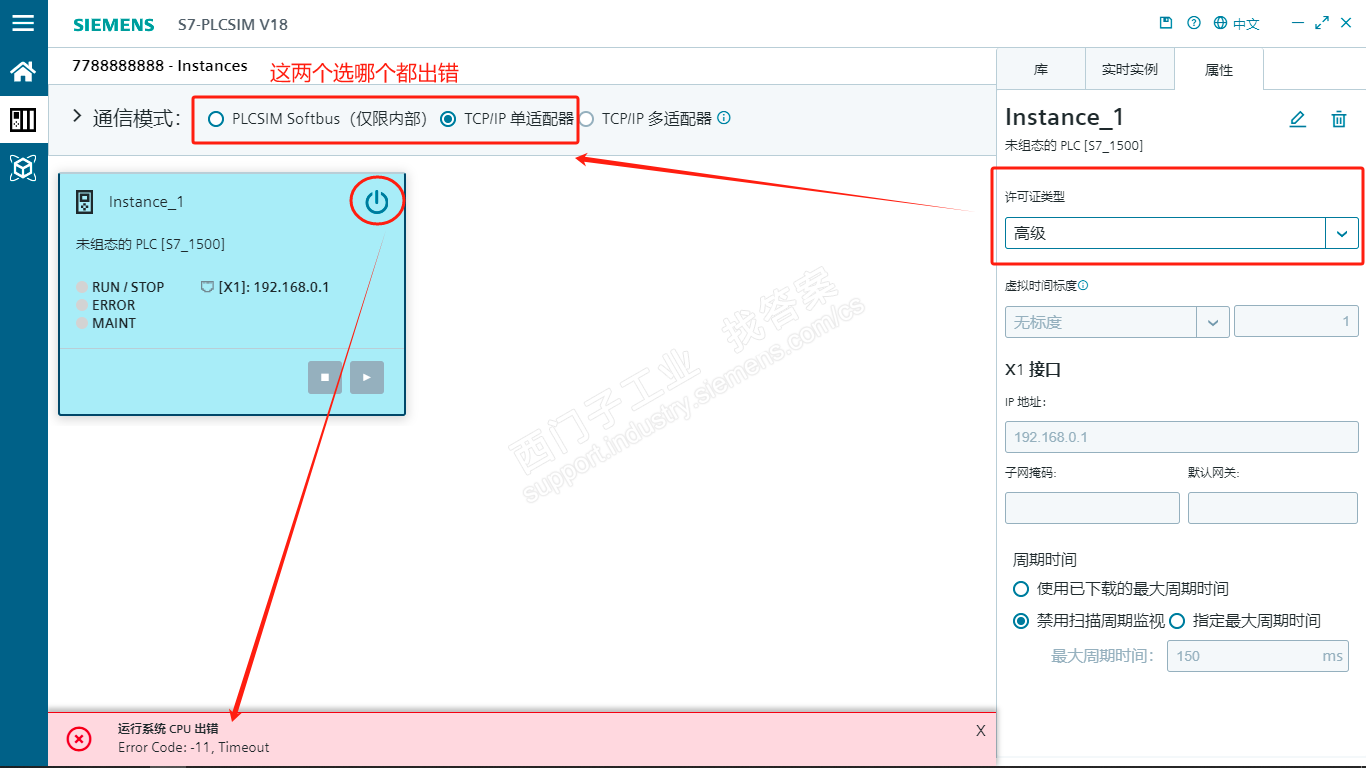
Task: Expand the 通信模式 section chevron
Action: coord(77,117)
